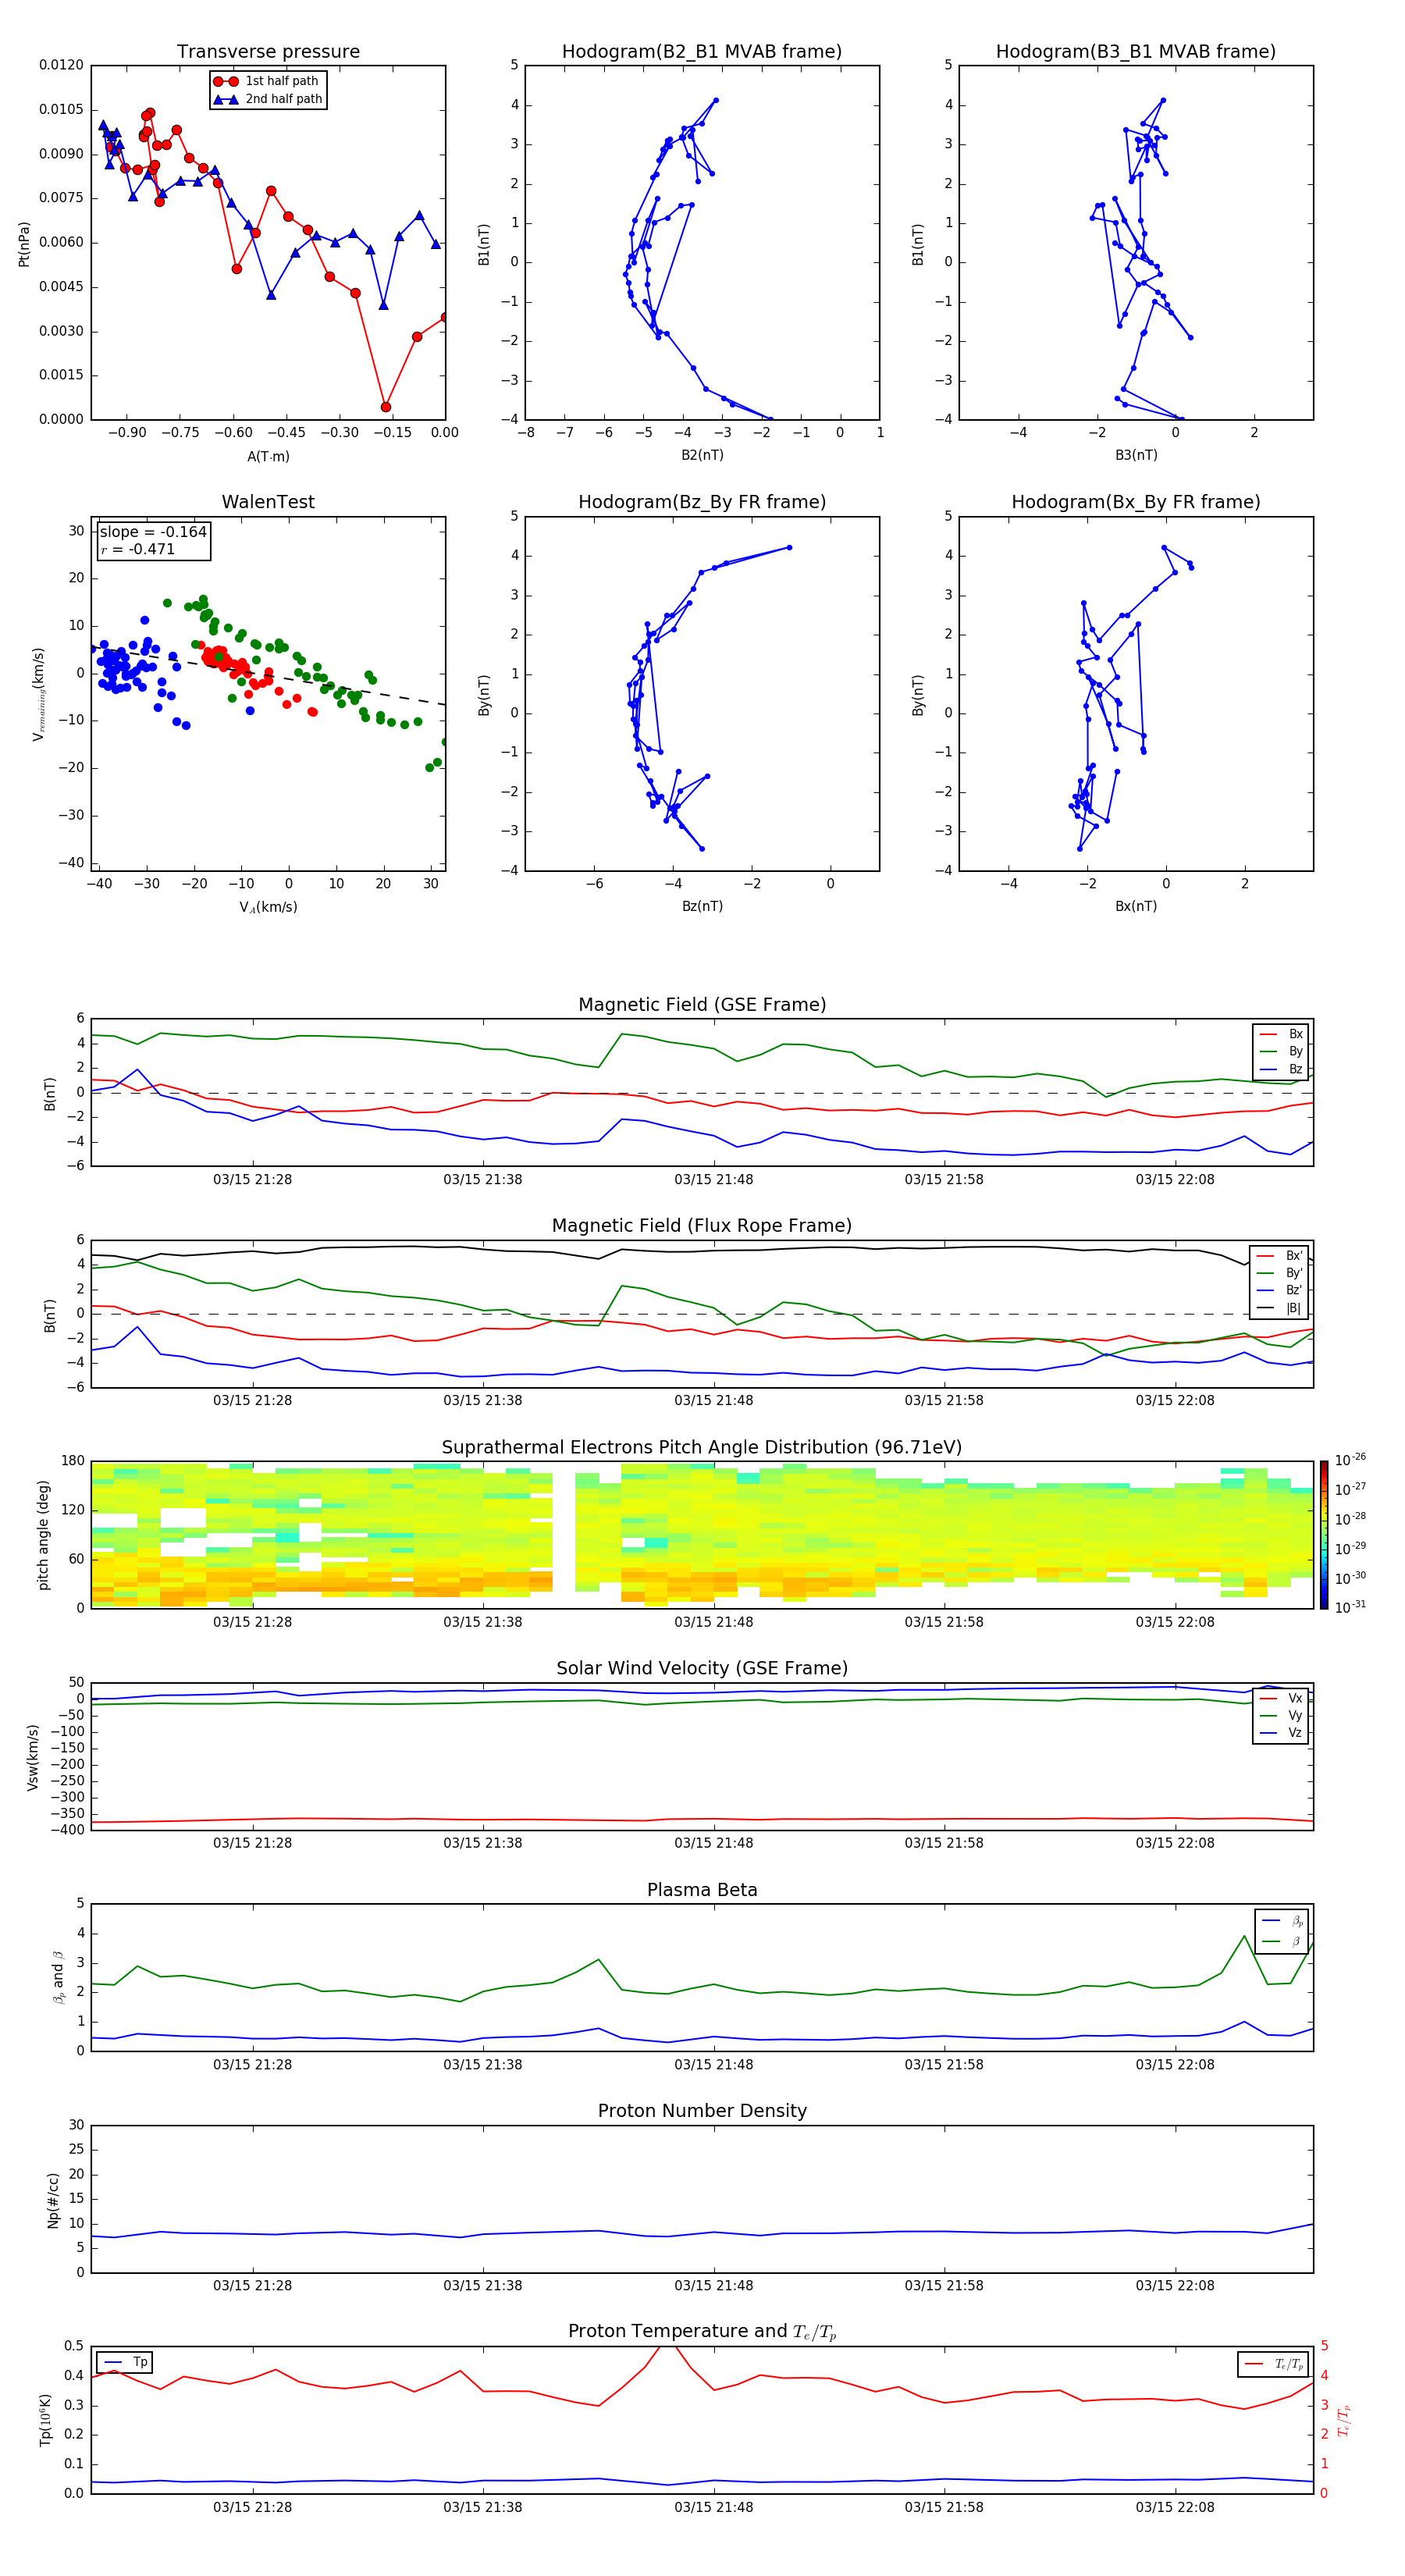The width and height of the screenshot is (1405, 2576).
Task: Click the "pitch angle (deg)" axis label
Action: click(x=43, y=1535)
